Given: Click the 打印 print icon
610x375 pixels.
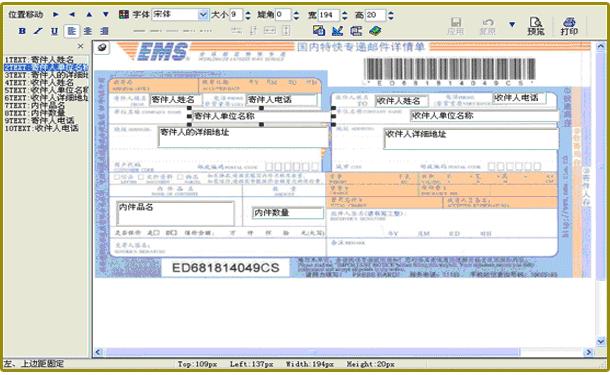Looking at the screenshot, I should [x=569, y=26].
